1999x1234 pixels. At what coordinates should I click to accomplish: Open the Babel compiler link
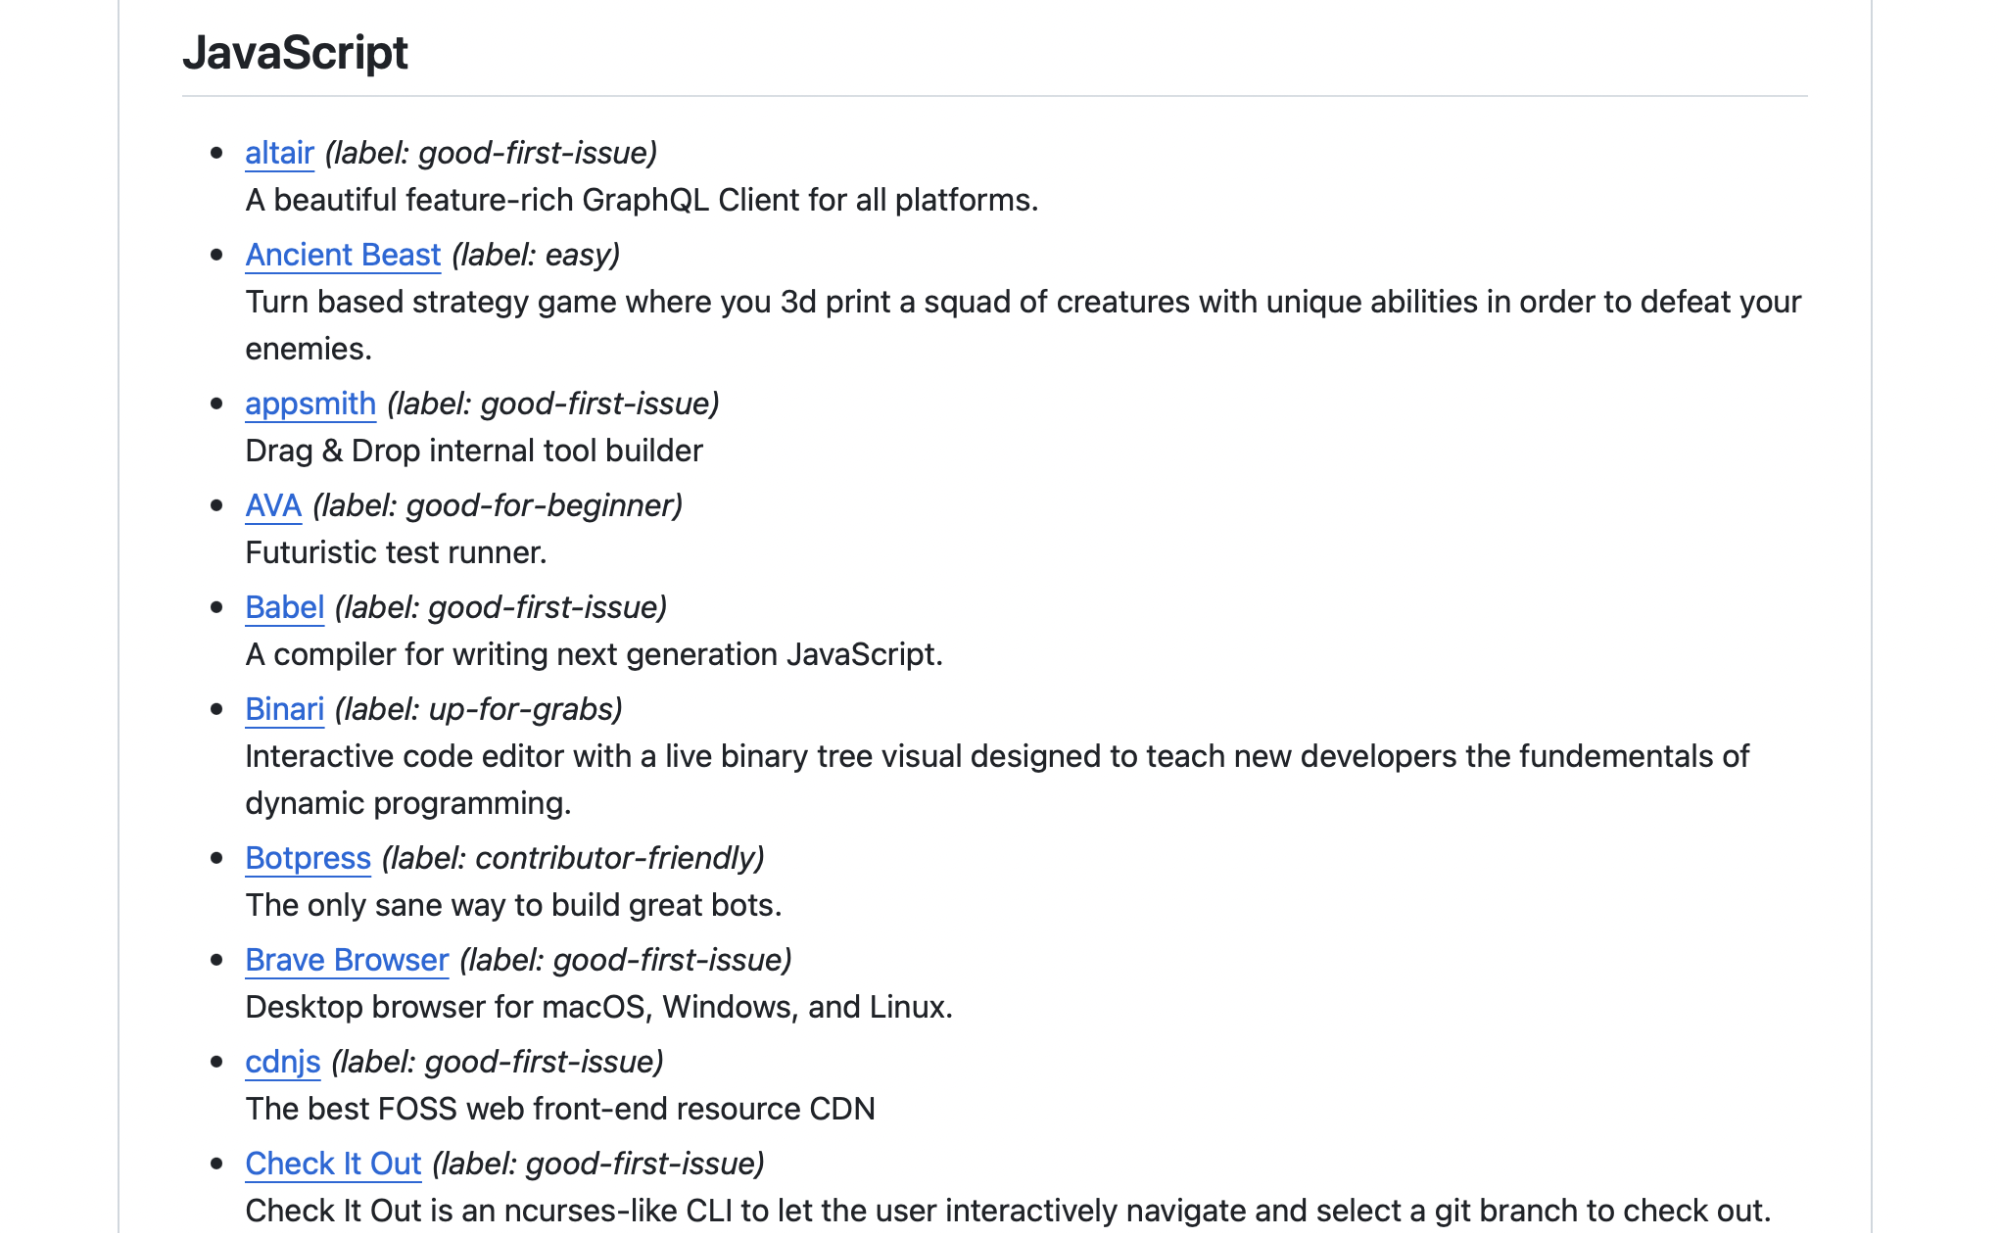(x=284, y=607)
